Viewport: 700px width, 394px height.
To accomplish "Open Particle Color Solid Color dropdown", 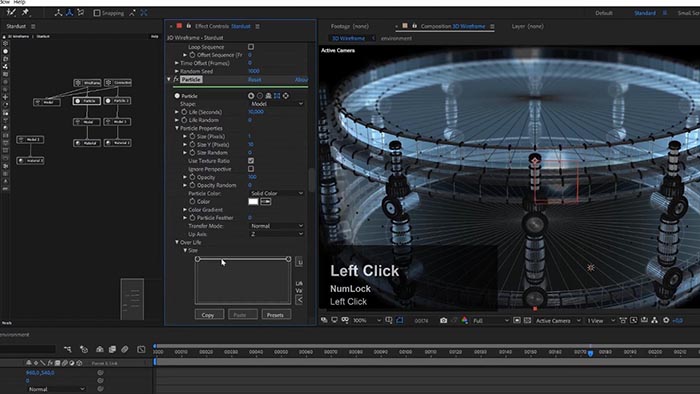I will click(276, 193).
